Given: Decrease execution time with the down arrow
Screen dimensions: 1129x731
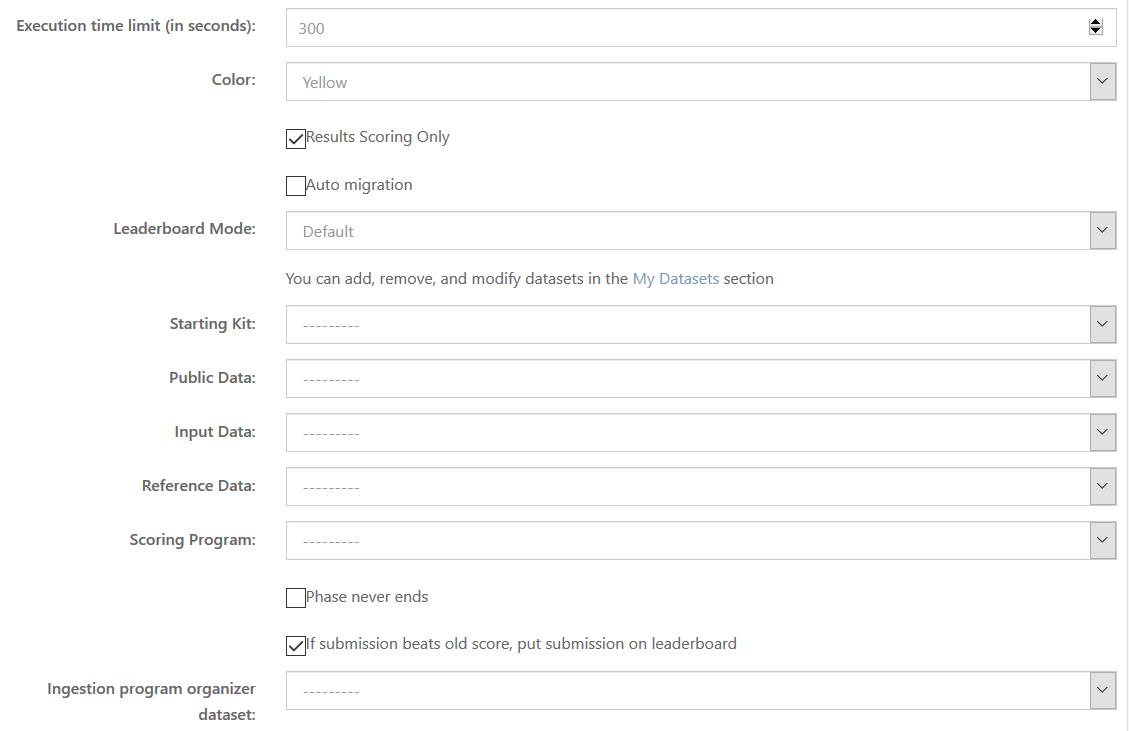Looking at the screenshot, I should tap(1095, 32).
